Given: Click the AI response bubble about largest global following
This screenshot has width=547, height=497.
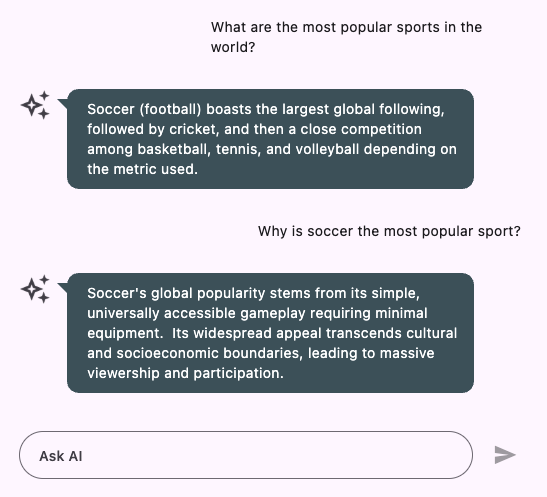Looking at the screenshot, I should pyautogui.click(x=270, y=139).
